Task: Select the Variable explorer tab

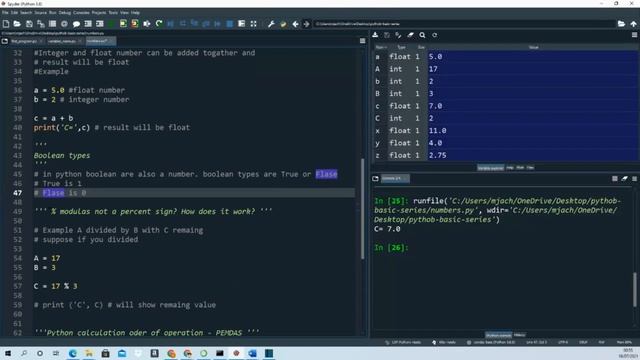Action: pos(491,168)
